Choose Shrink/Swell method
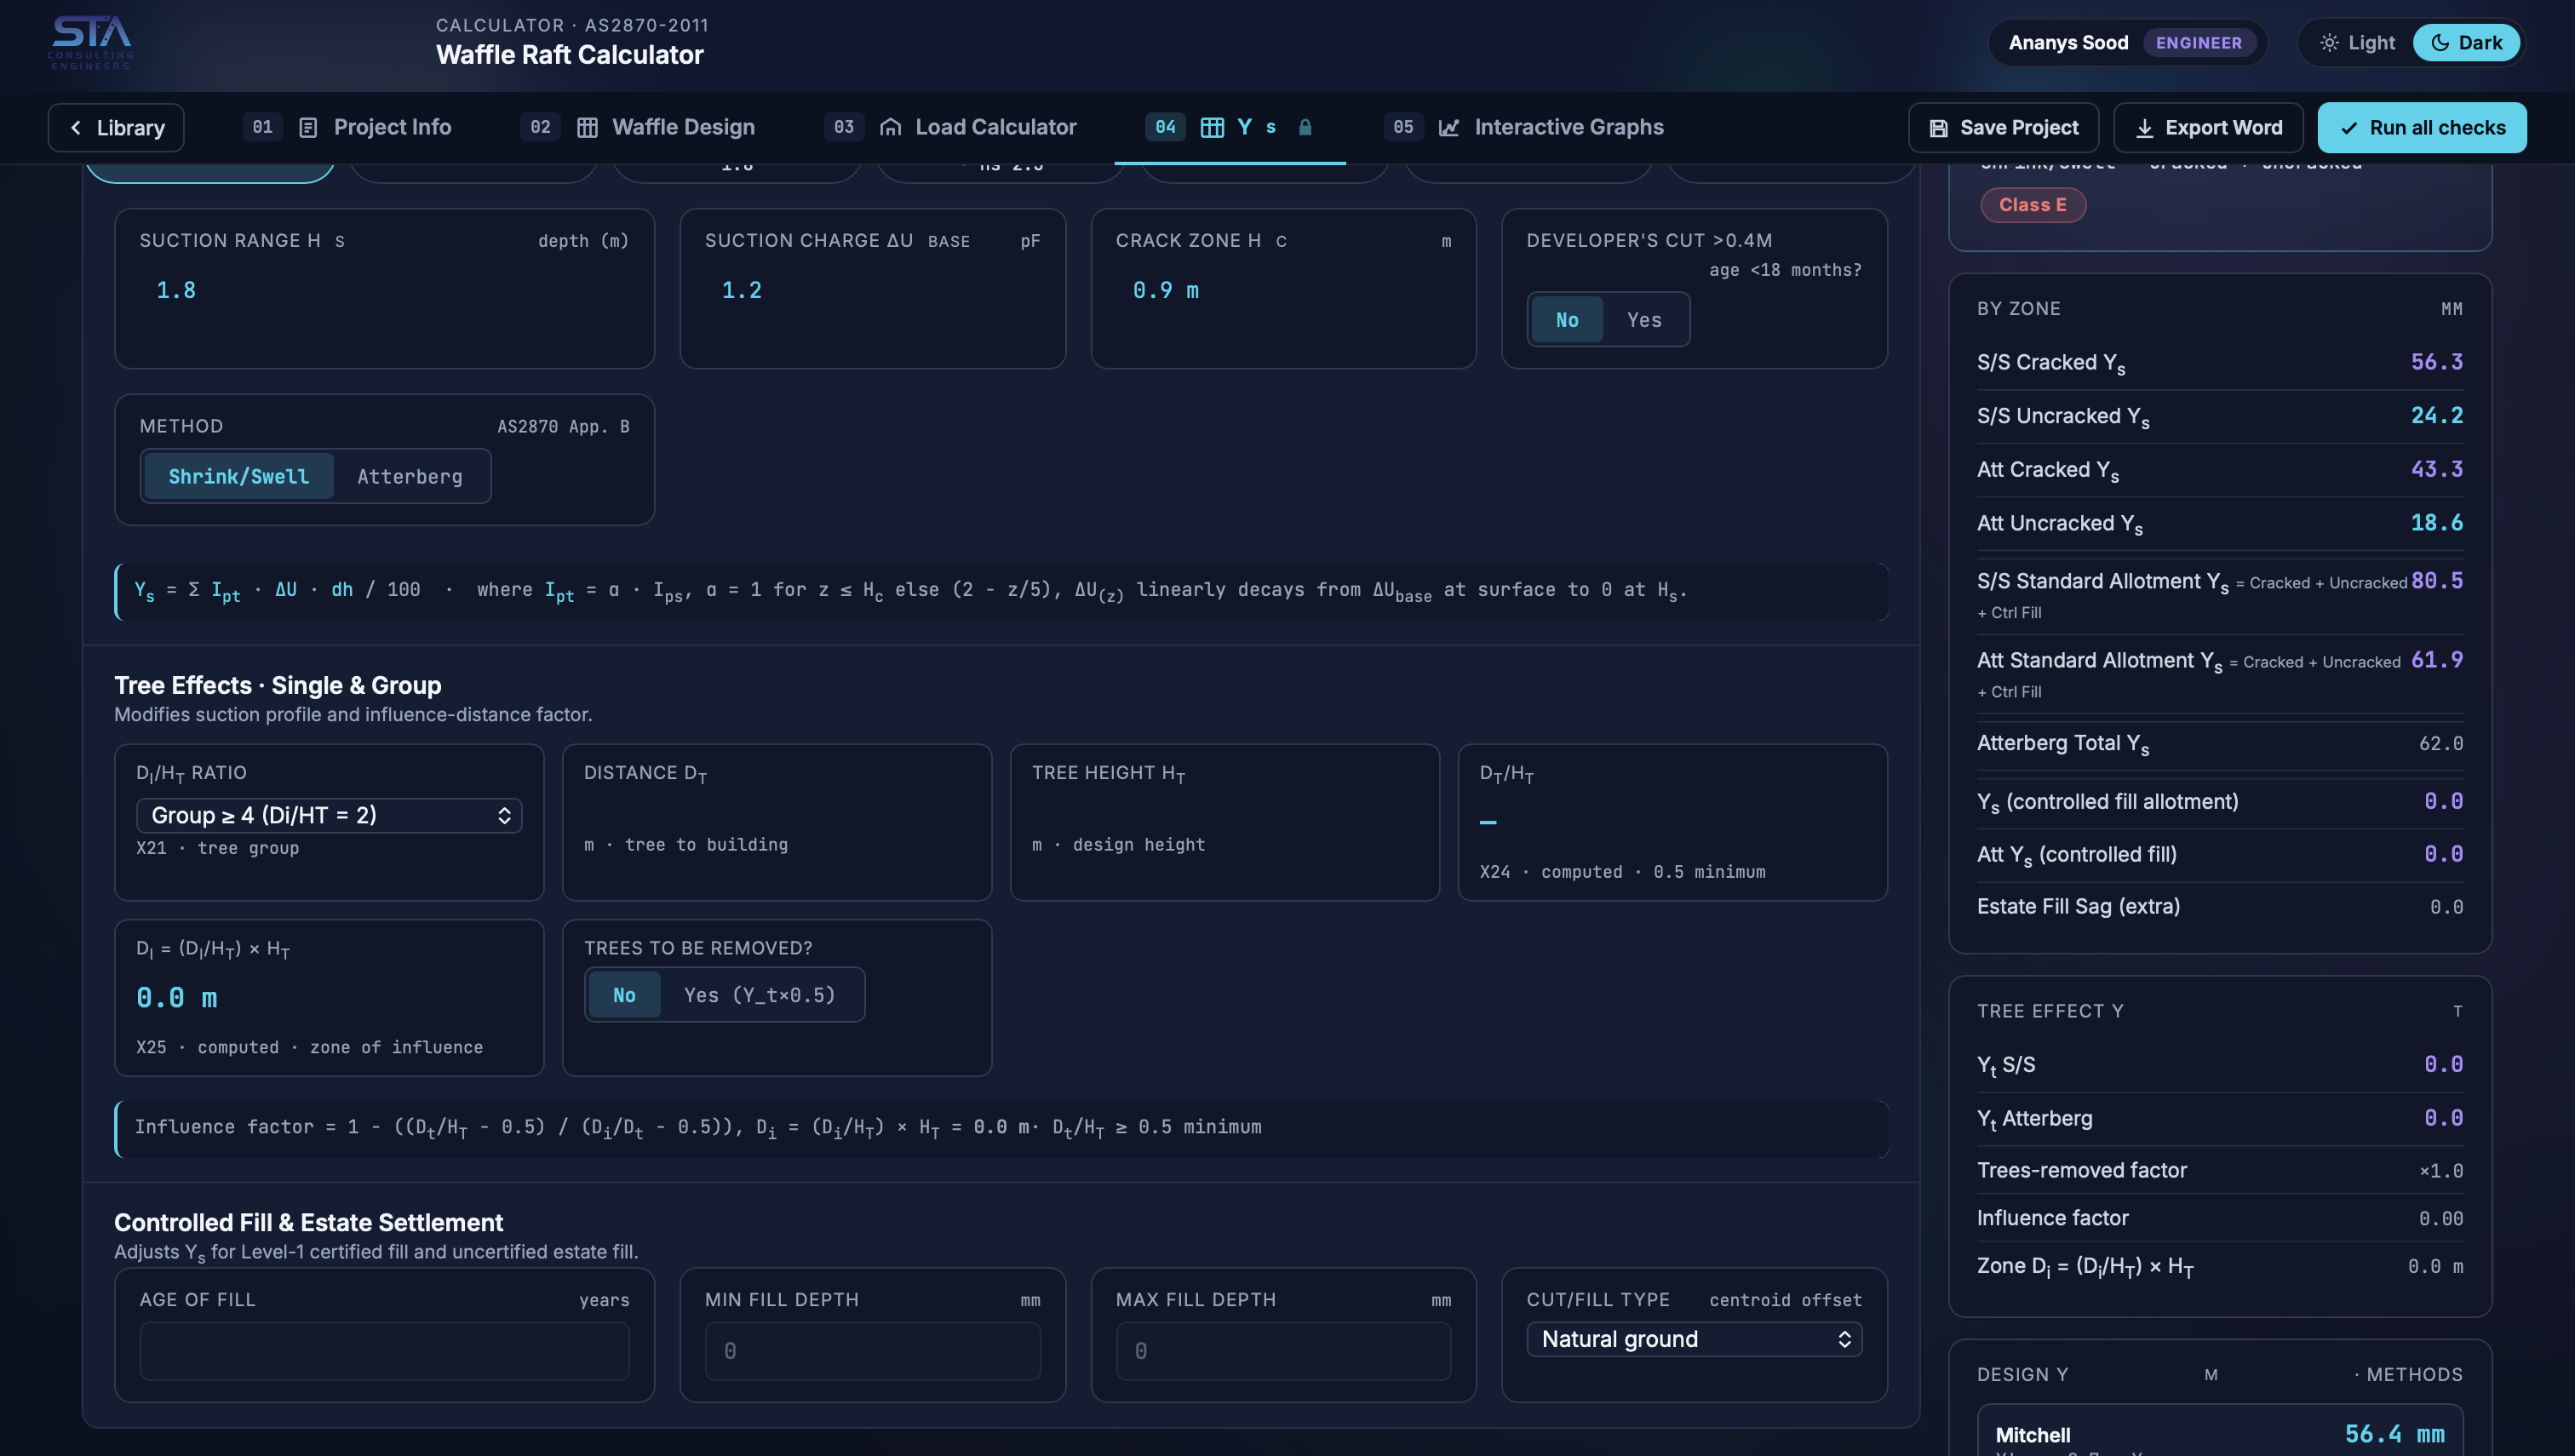2575x1456 pixels. 238,476
